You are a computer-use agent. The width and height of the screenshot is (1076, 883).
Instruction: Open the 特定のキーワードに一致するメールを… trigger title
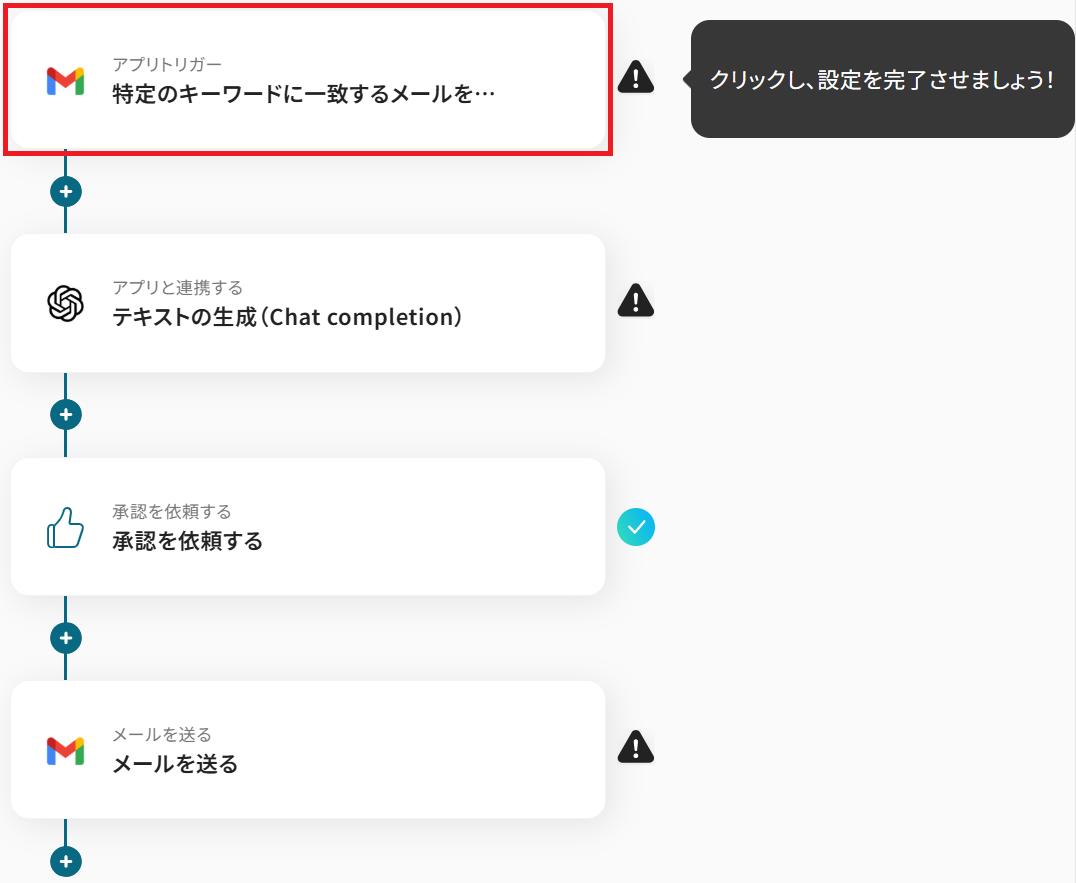click(x=304, y=95)
